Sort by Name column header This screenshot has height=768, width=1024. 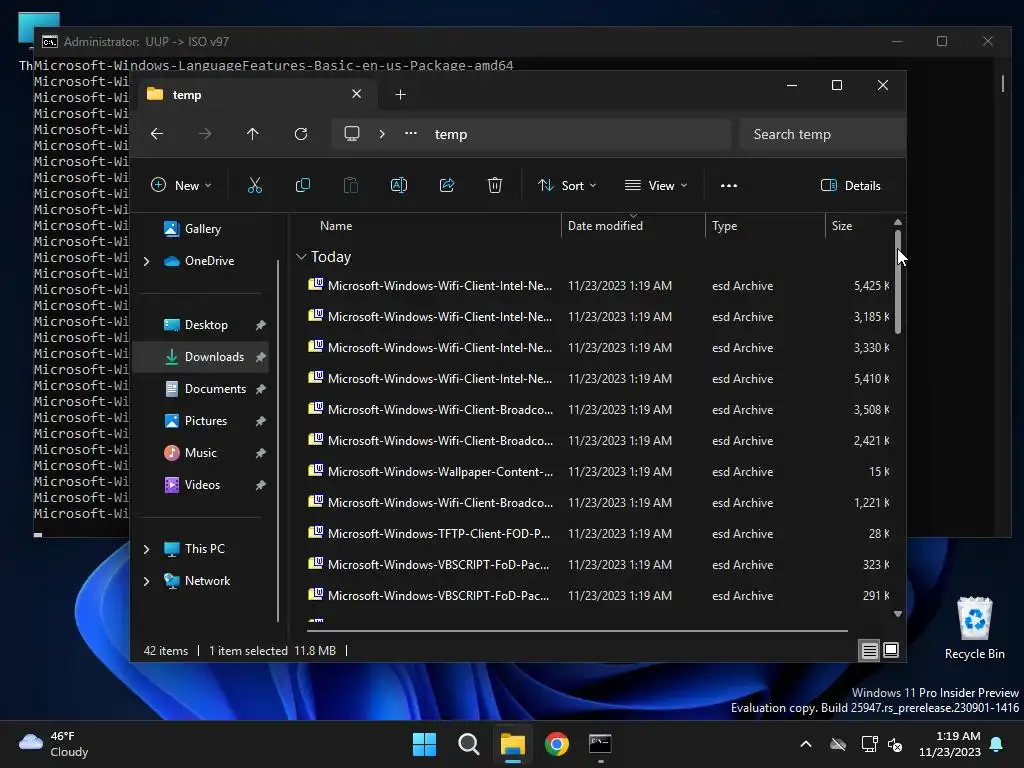coord(336,226)
